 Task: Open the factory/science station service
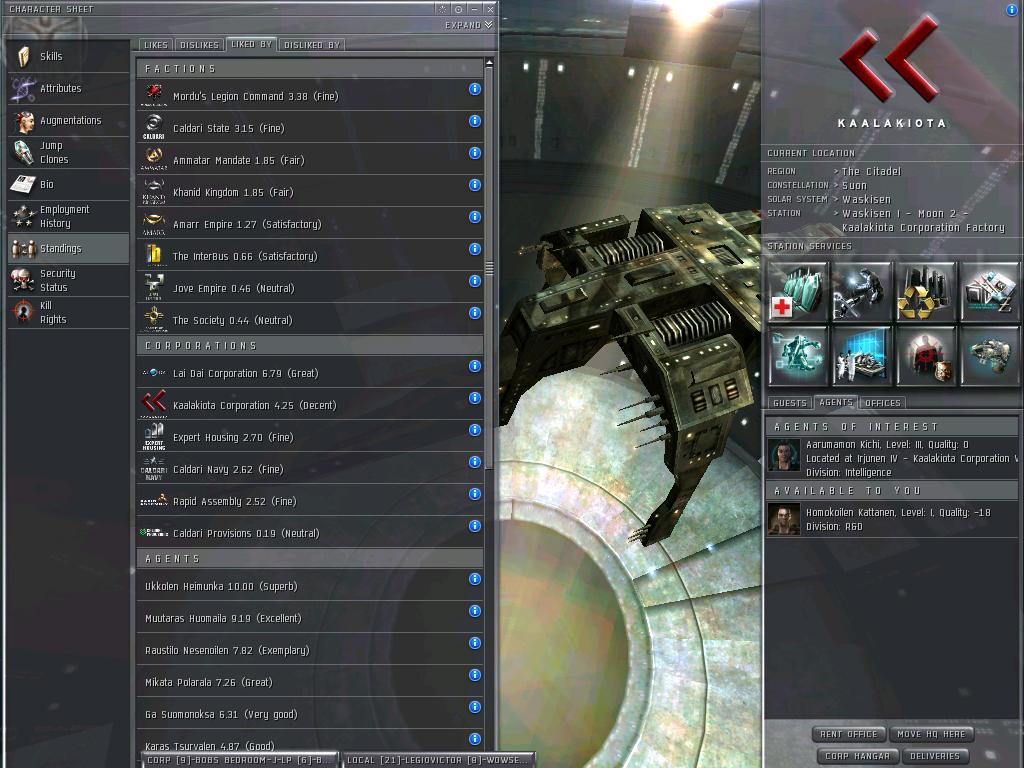tap(862, 356)
